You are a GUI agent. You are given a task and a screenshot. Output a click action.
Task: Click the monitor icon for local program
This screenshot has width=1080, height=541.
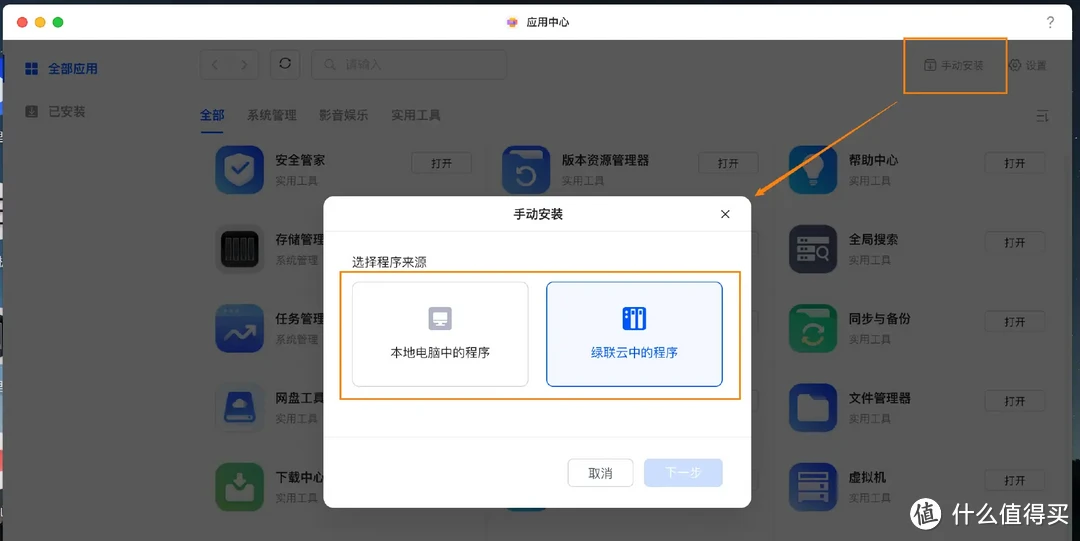440,318
